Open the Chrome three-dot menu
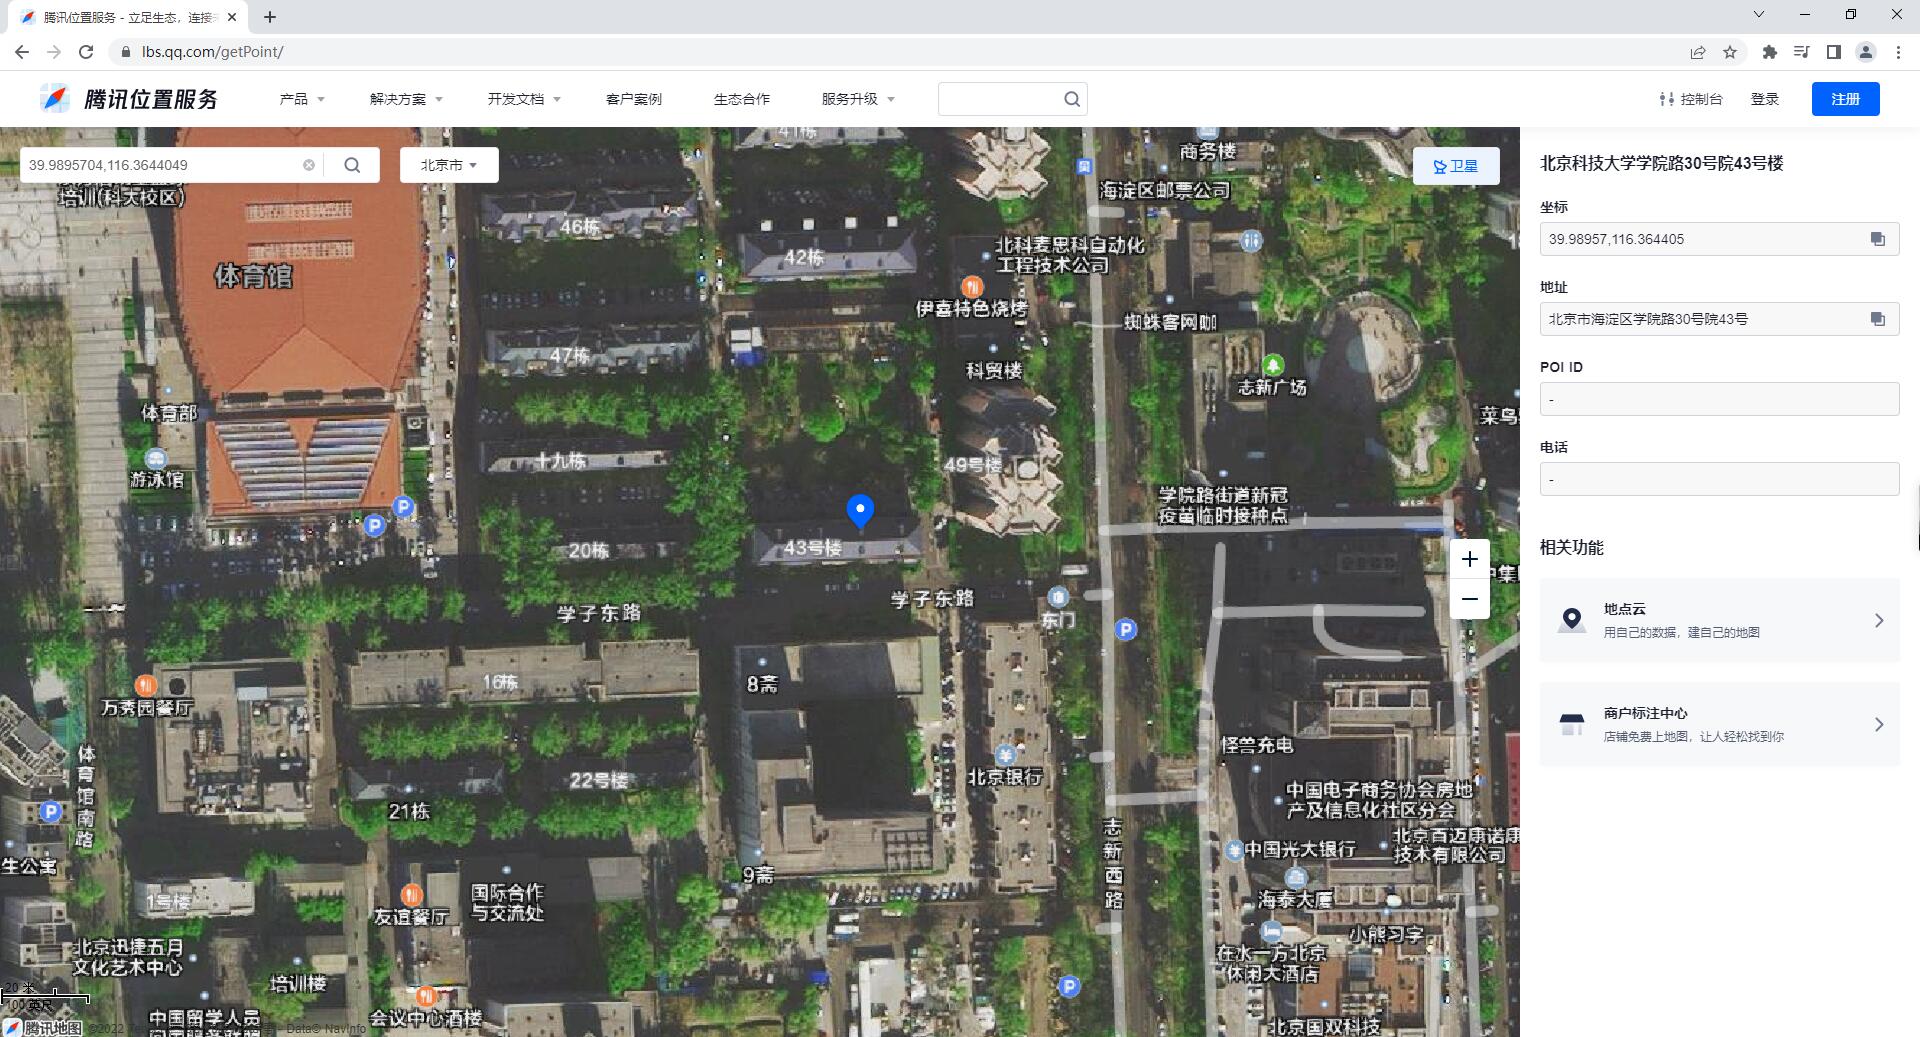1920x1037 pixels. pyautogui.click(x=1898, y=52)
